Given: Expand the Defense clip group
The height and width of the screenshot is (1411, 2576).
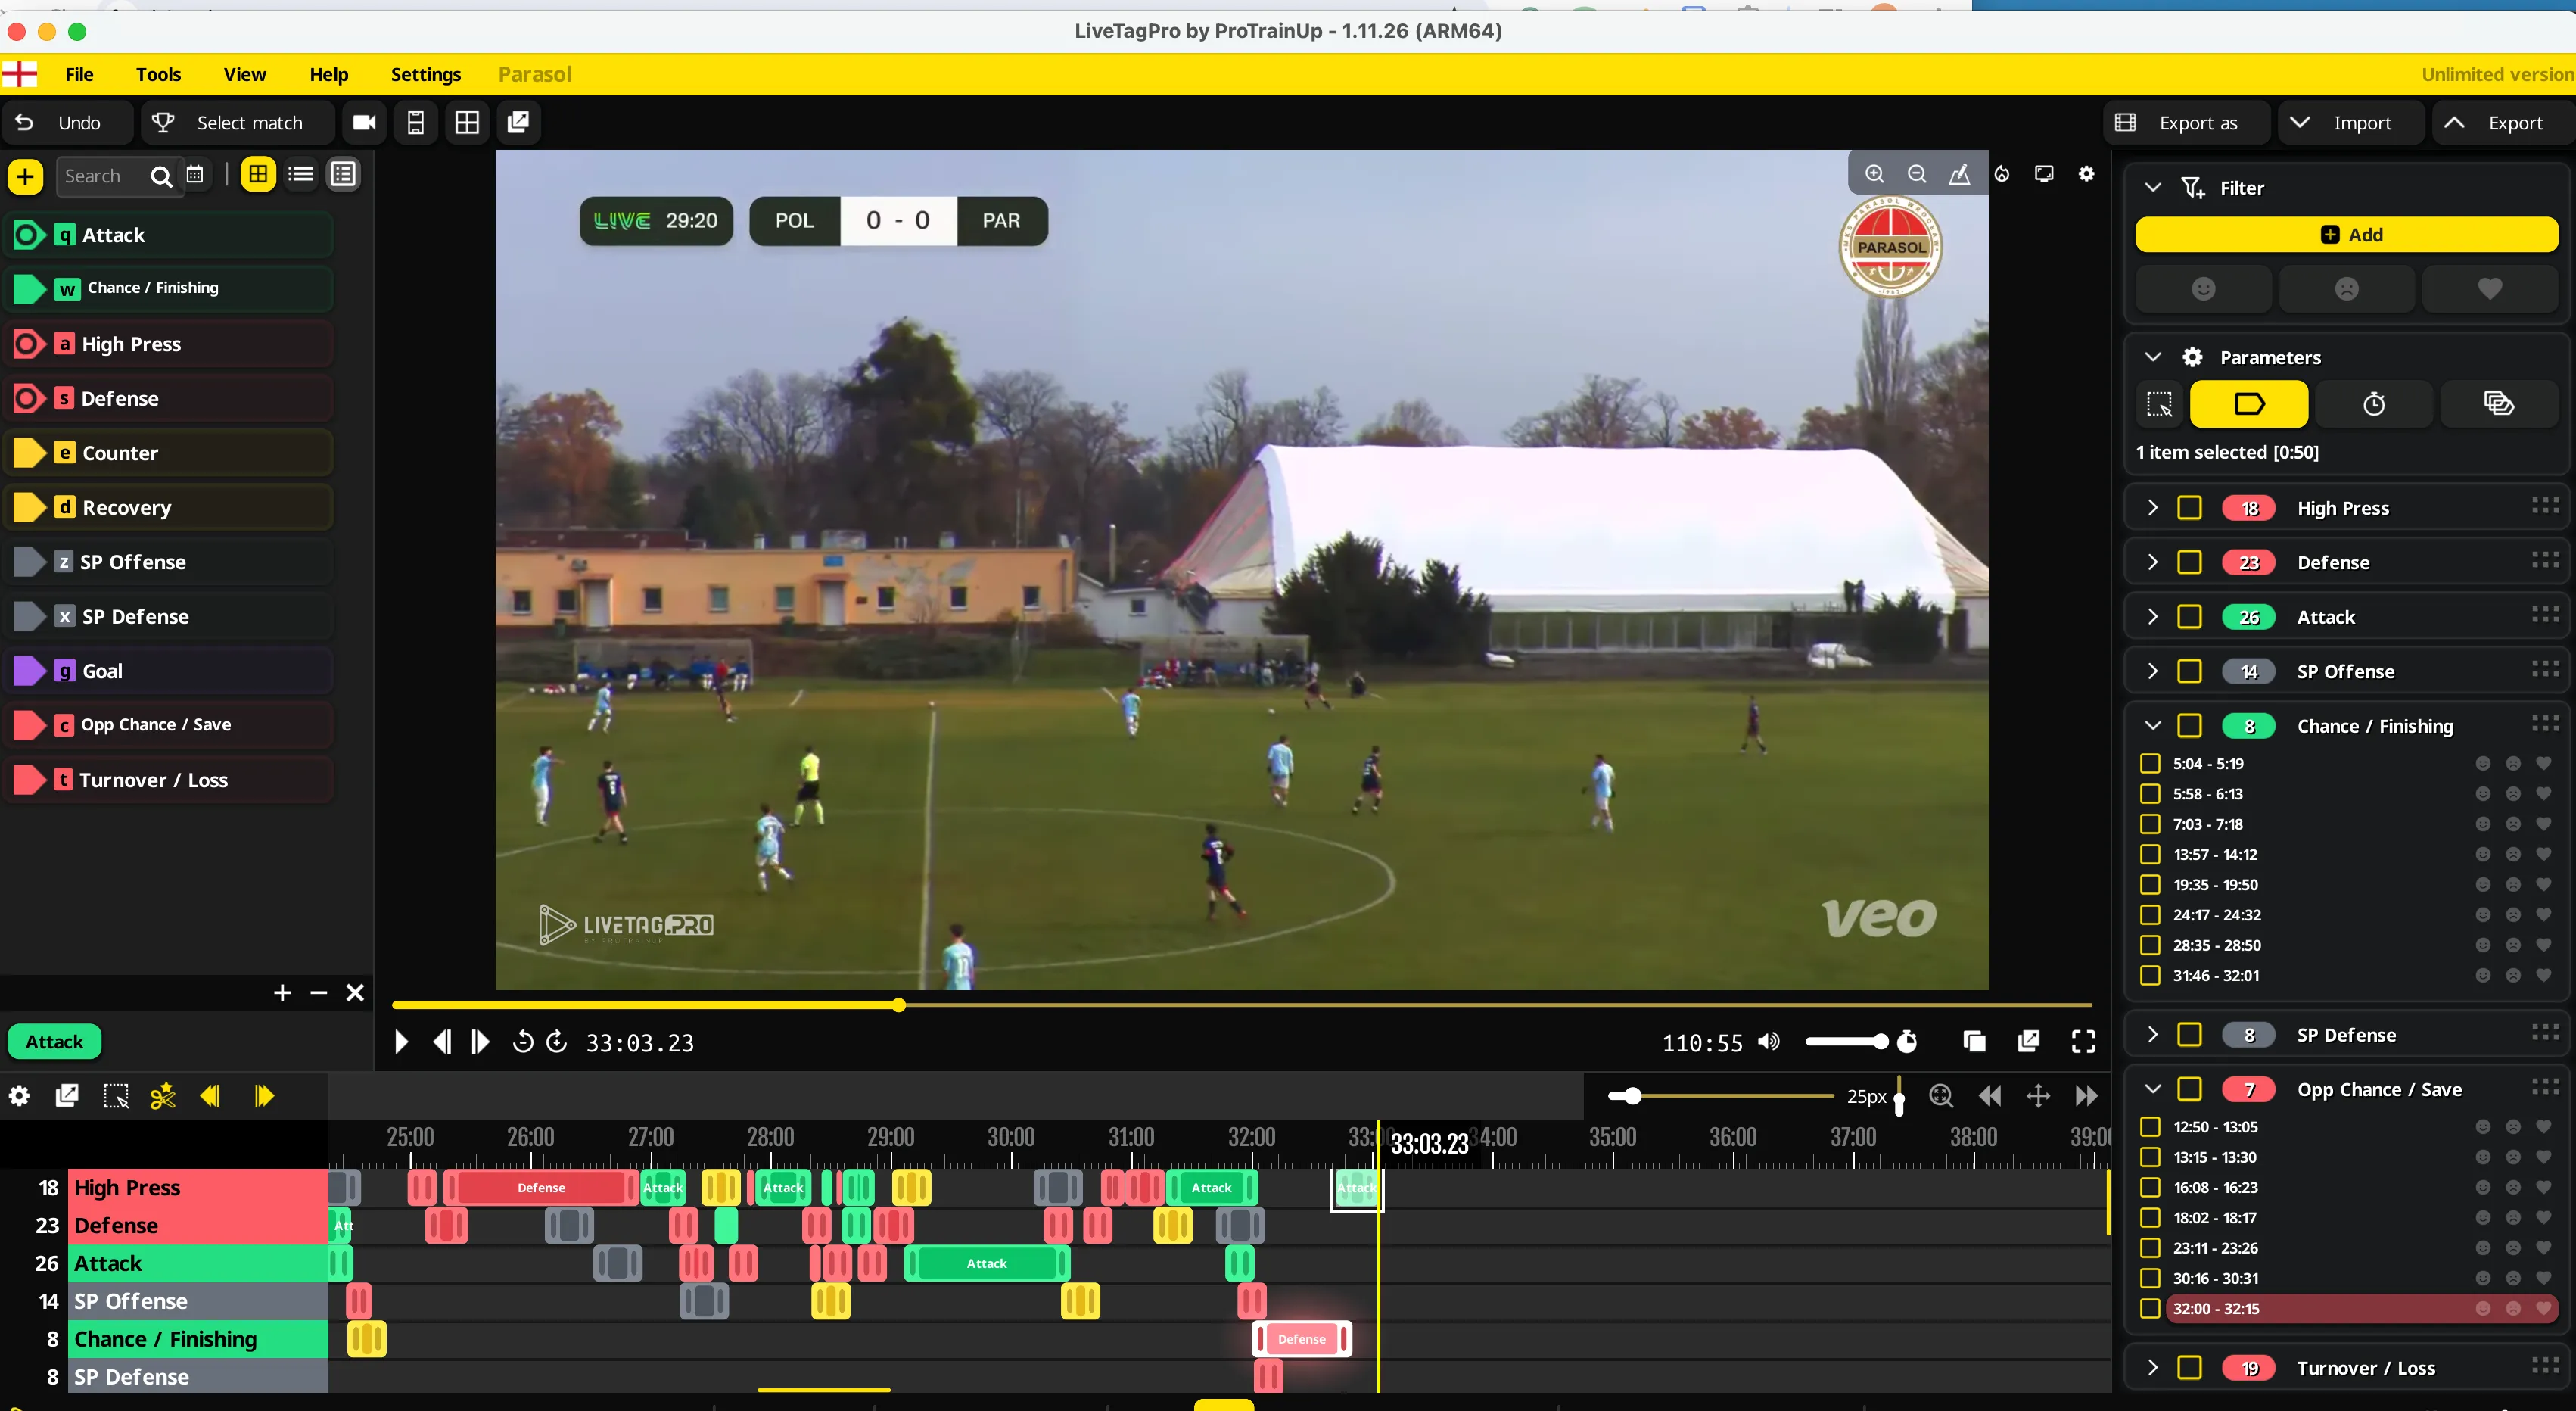Looking at the screenshot, I should click(x=2153, y=563).
